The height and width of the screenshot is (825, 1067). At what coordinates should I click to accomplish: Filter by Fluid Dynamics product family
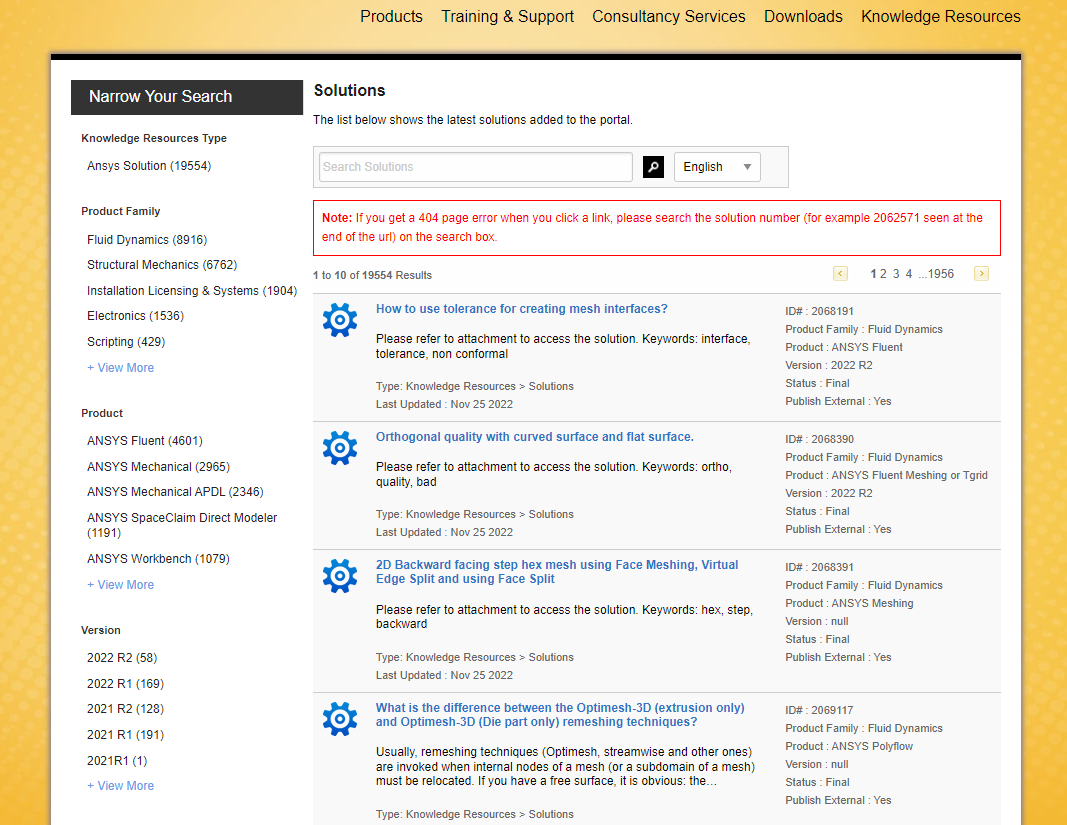147,240
